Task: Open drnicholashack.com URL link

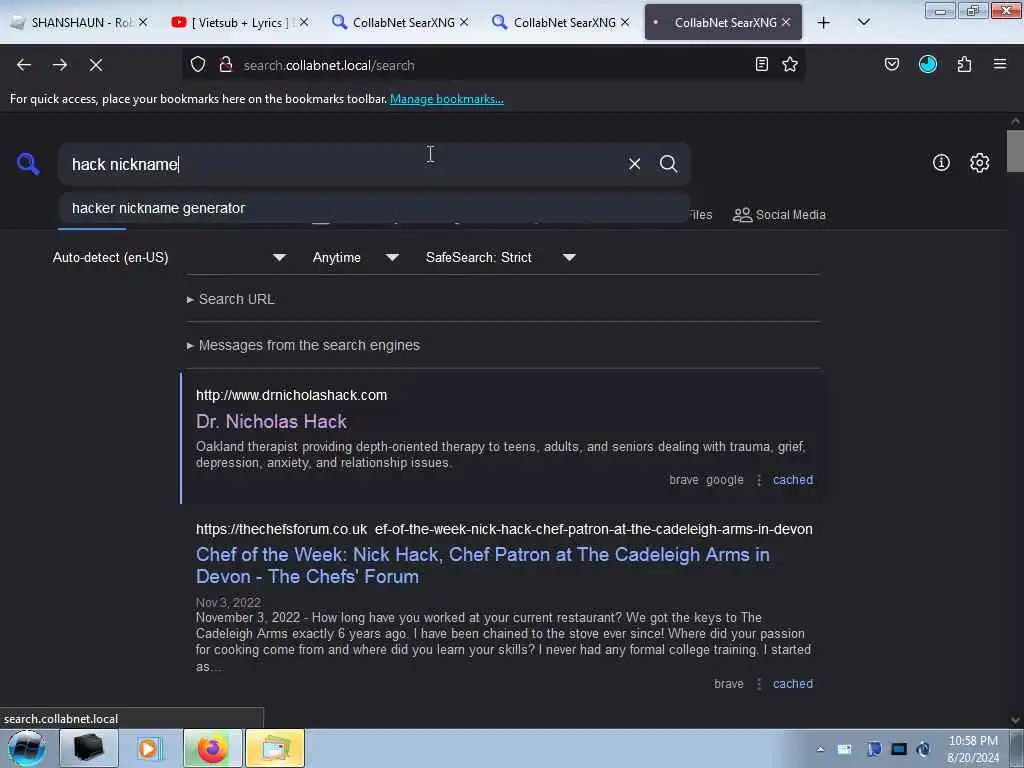Action: pyautogui.click(x=291, y=395)
